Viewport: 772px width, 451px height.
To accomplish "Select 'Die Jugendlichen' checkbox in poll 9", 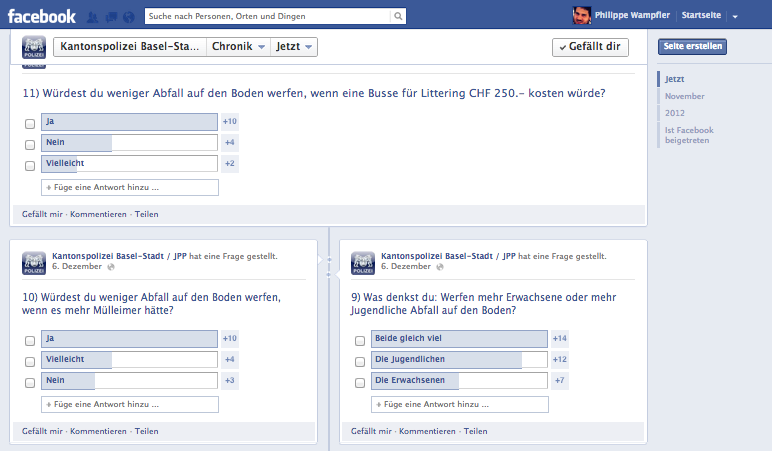I will (360, 360).
